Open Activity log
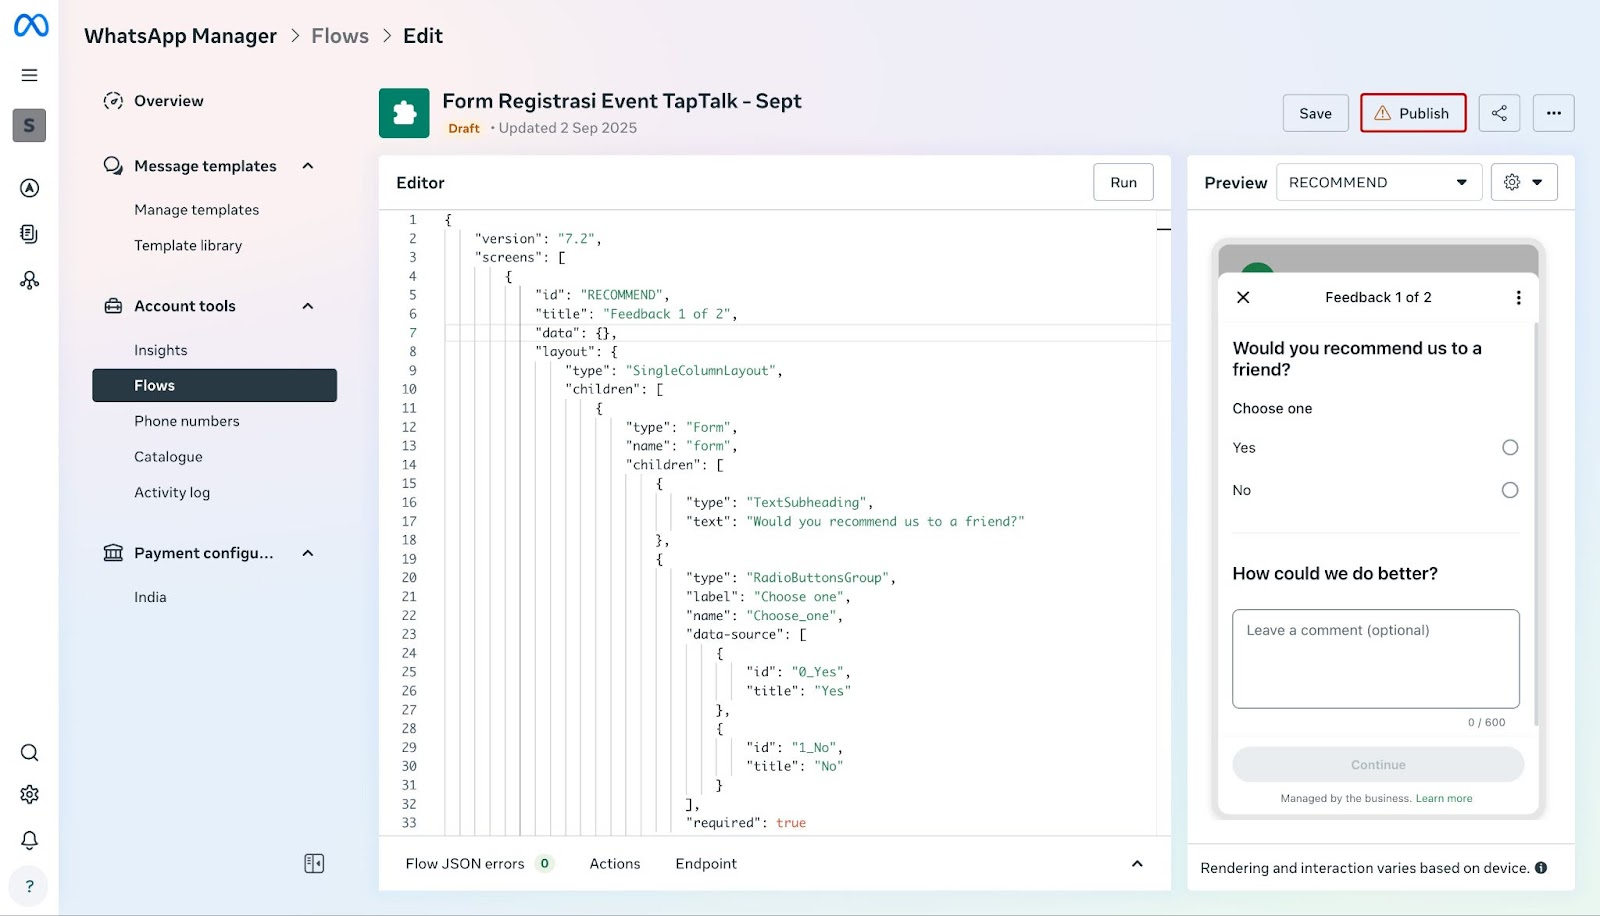The width and height of the screenshot is (1600, 916). click(172, 493)
